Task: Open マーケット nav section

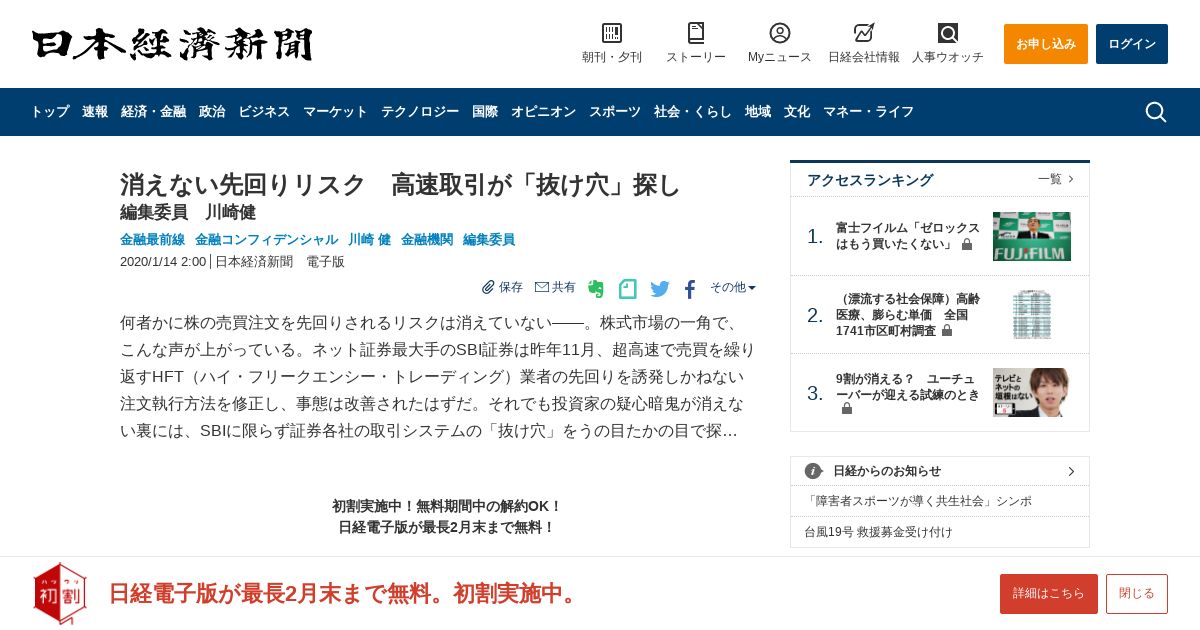Action: (335, 112)
